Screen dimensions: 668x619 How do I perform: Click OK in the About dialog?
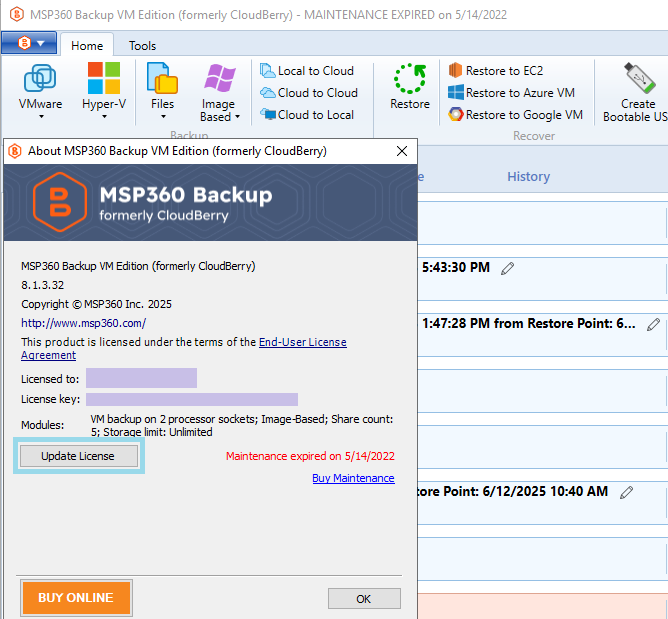[364, 599]
